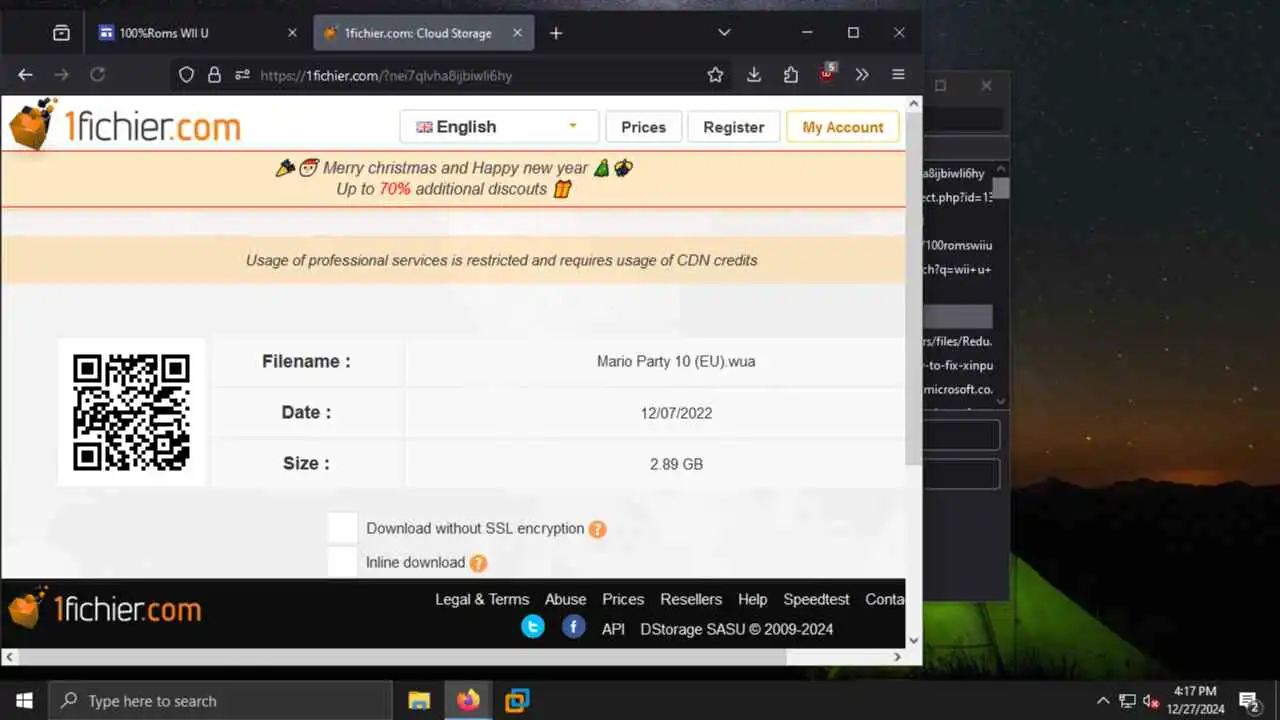View site security padlock info
Screen dimensions: 1280x720
(214, 75)
